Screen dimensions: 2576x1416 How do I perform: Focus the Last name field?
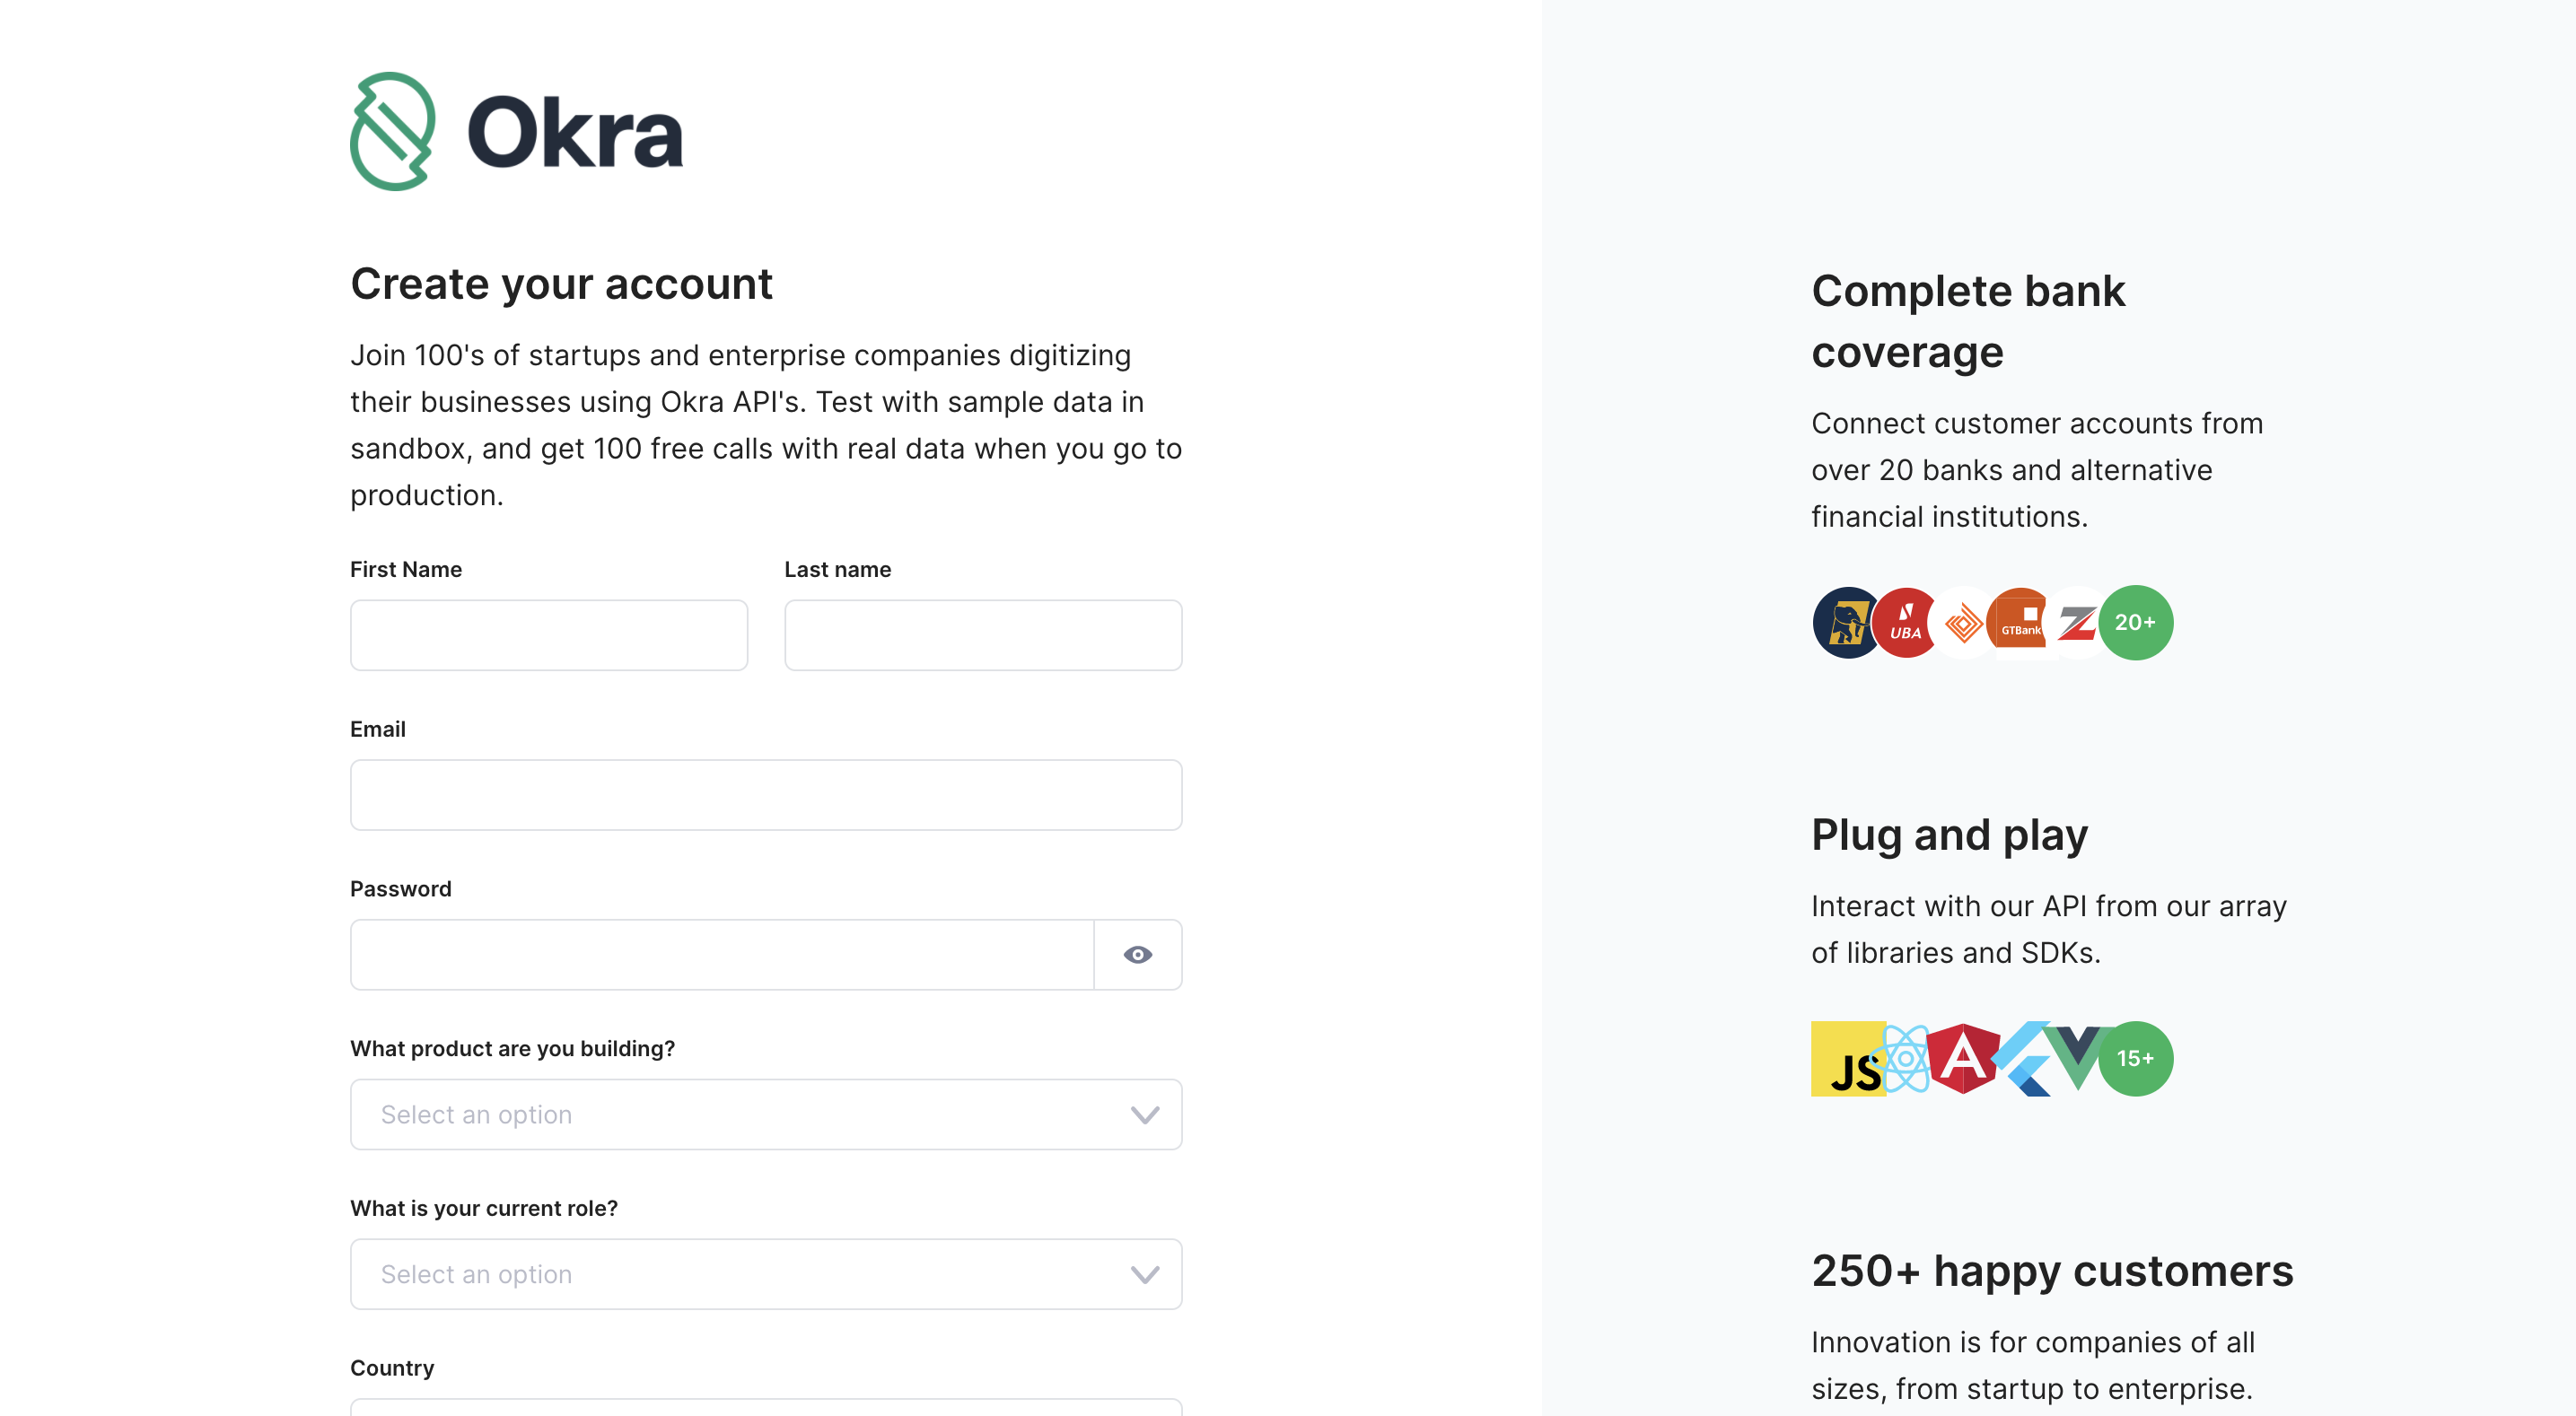[983, 635]
